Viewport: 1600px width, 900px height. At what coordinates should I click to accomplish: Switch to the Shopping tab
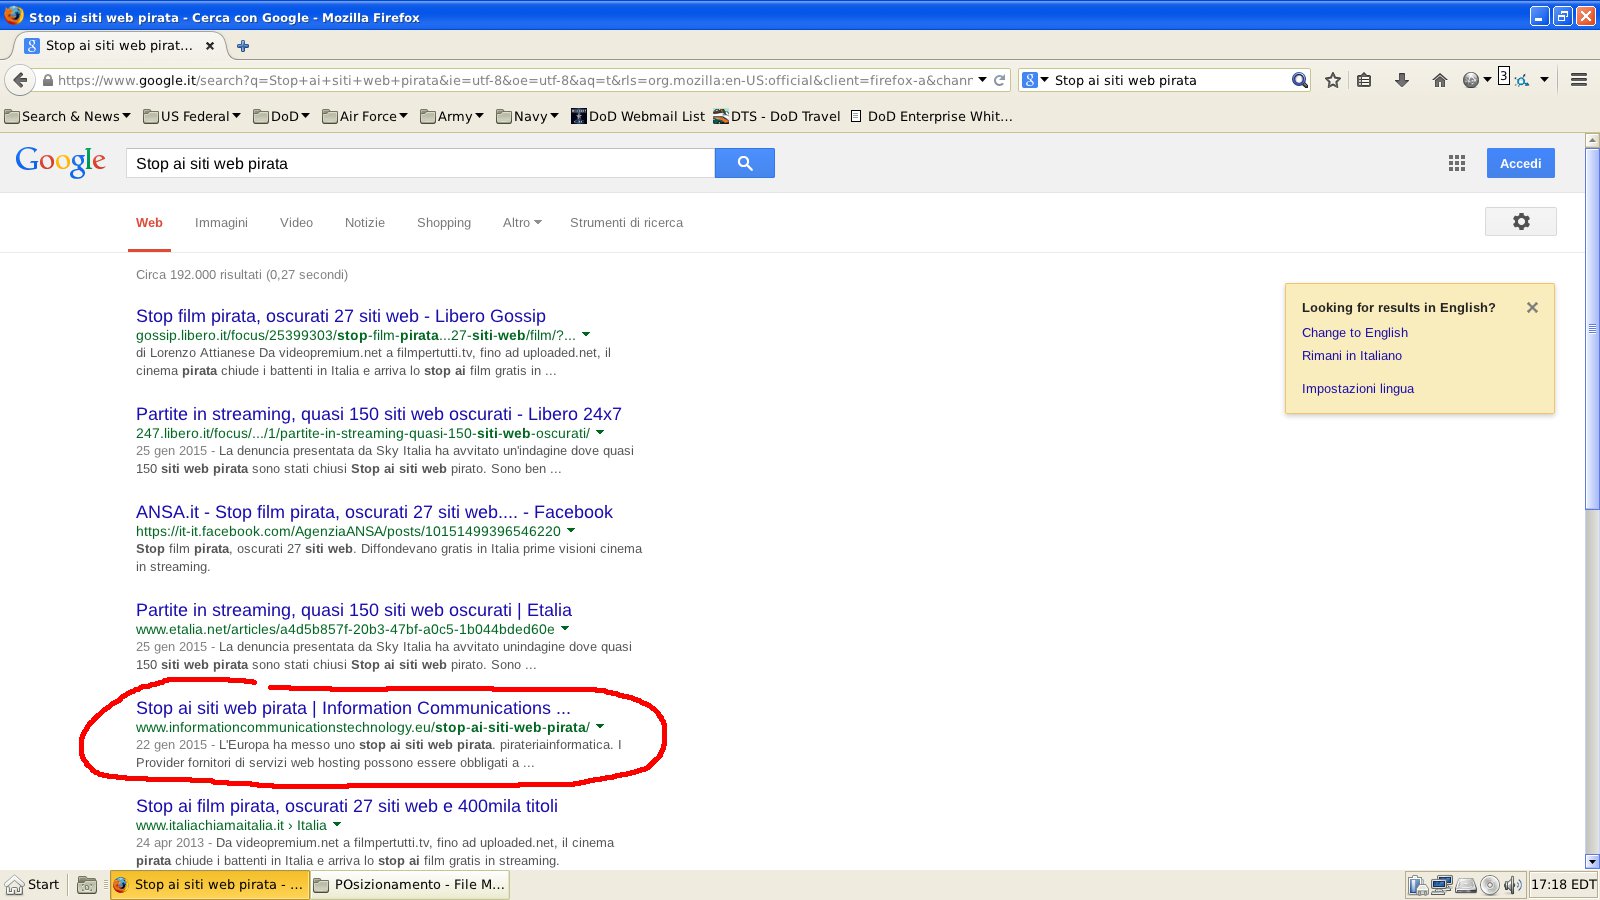pyautogui.click(x=444, y=222)
